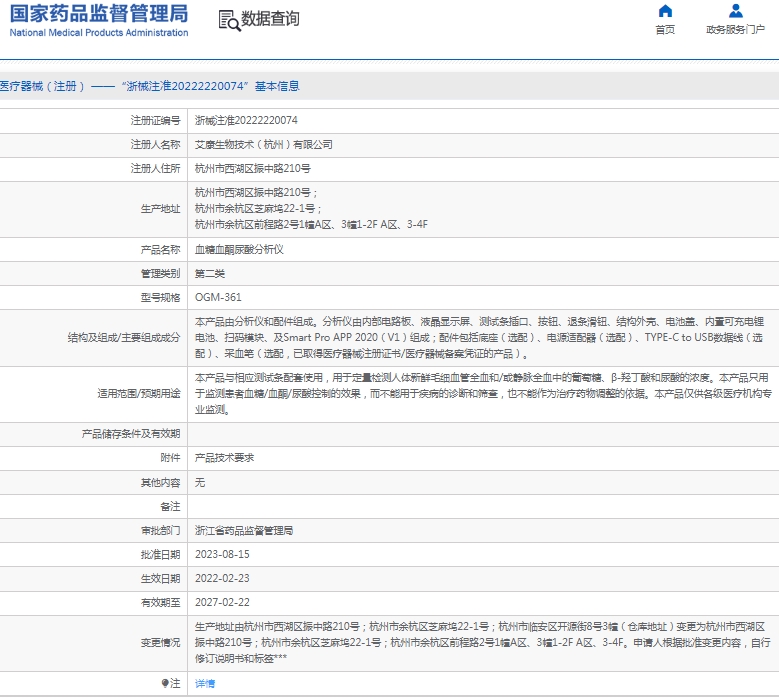Click approving department 浙江省药品监督管理局
The height and width of the screenshot is (700, 779).
pyautogui.click(x=243, y=531)
